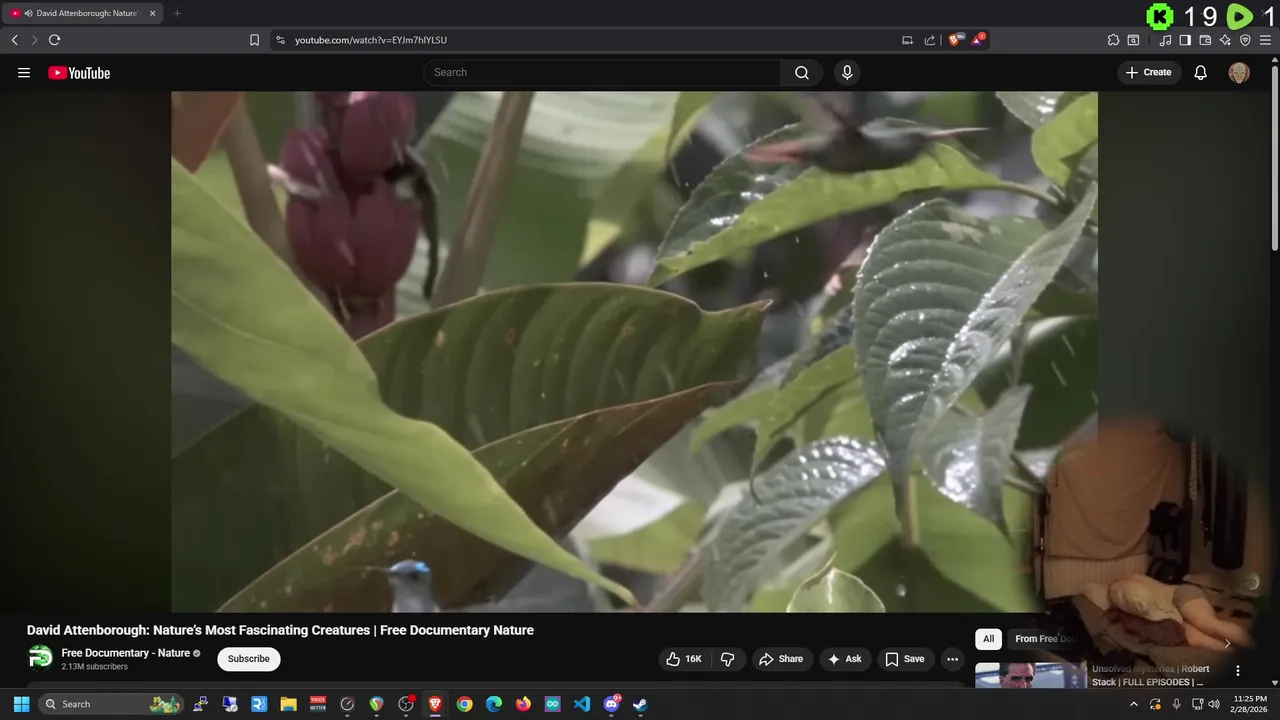Open the channel avatar for Free Documentary
1280x720 pixels.
point(40,658)
